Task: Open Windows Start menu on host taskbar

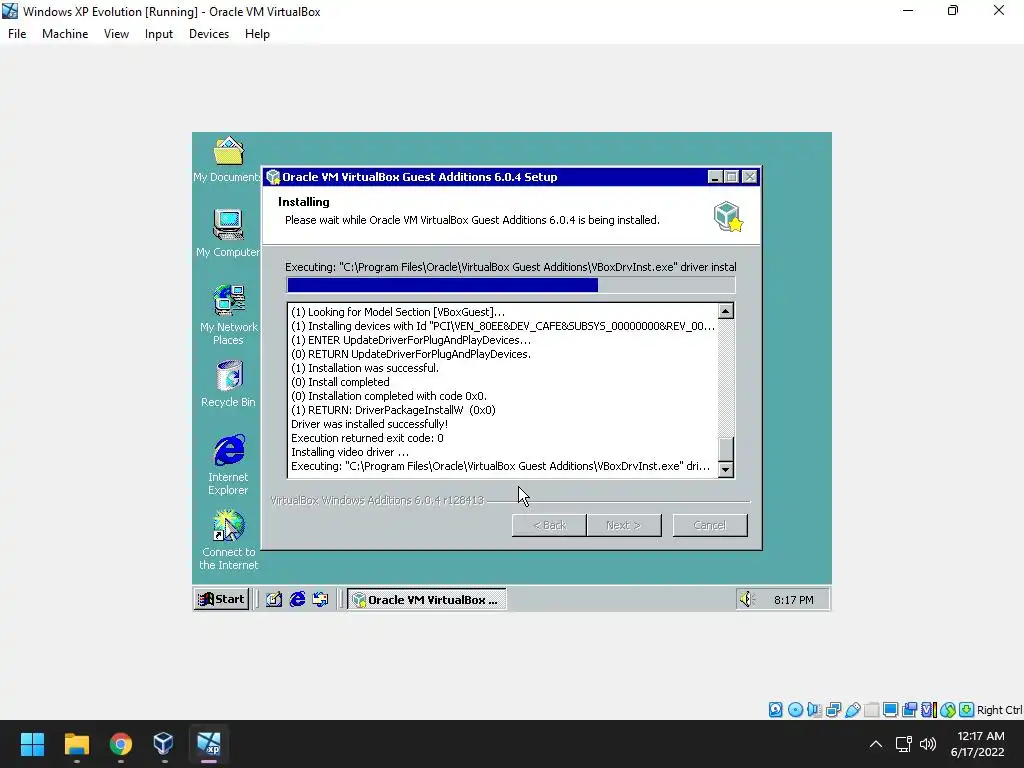Action: [x=32, y=744]
